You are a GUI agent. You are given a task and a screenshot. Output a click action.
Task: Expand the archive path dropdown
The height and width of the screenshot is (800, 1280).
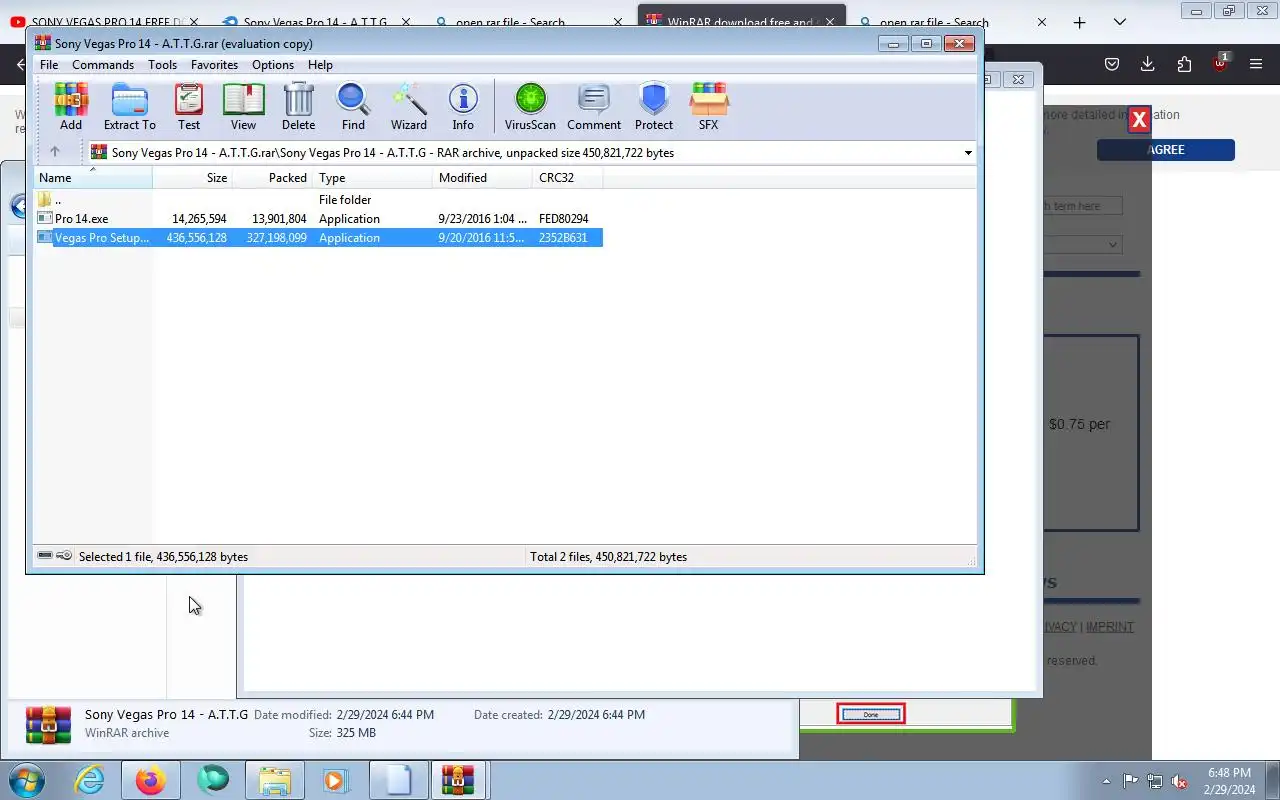click(968, 153)
